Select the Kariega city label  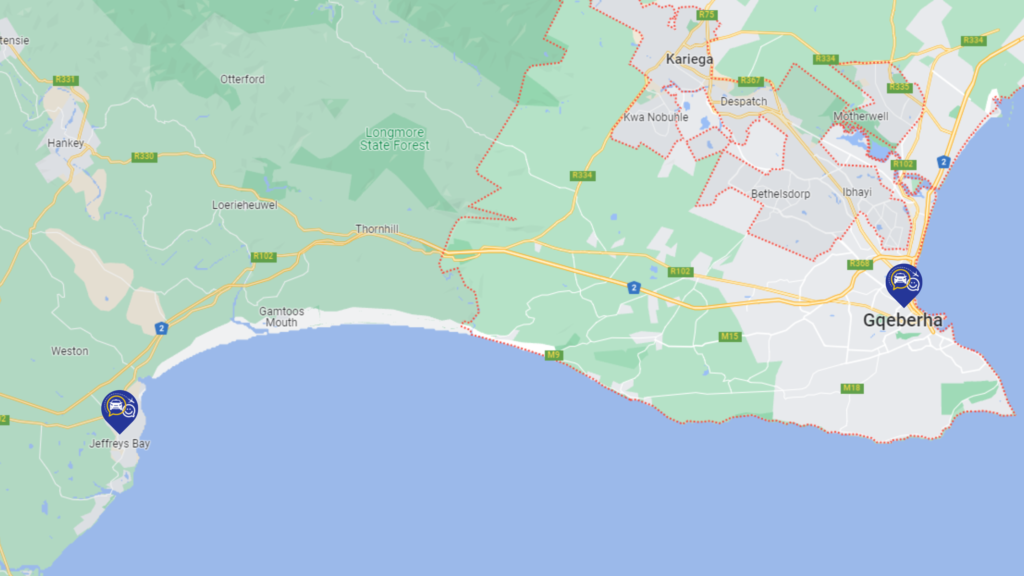click(x=690, y=59)
